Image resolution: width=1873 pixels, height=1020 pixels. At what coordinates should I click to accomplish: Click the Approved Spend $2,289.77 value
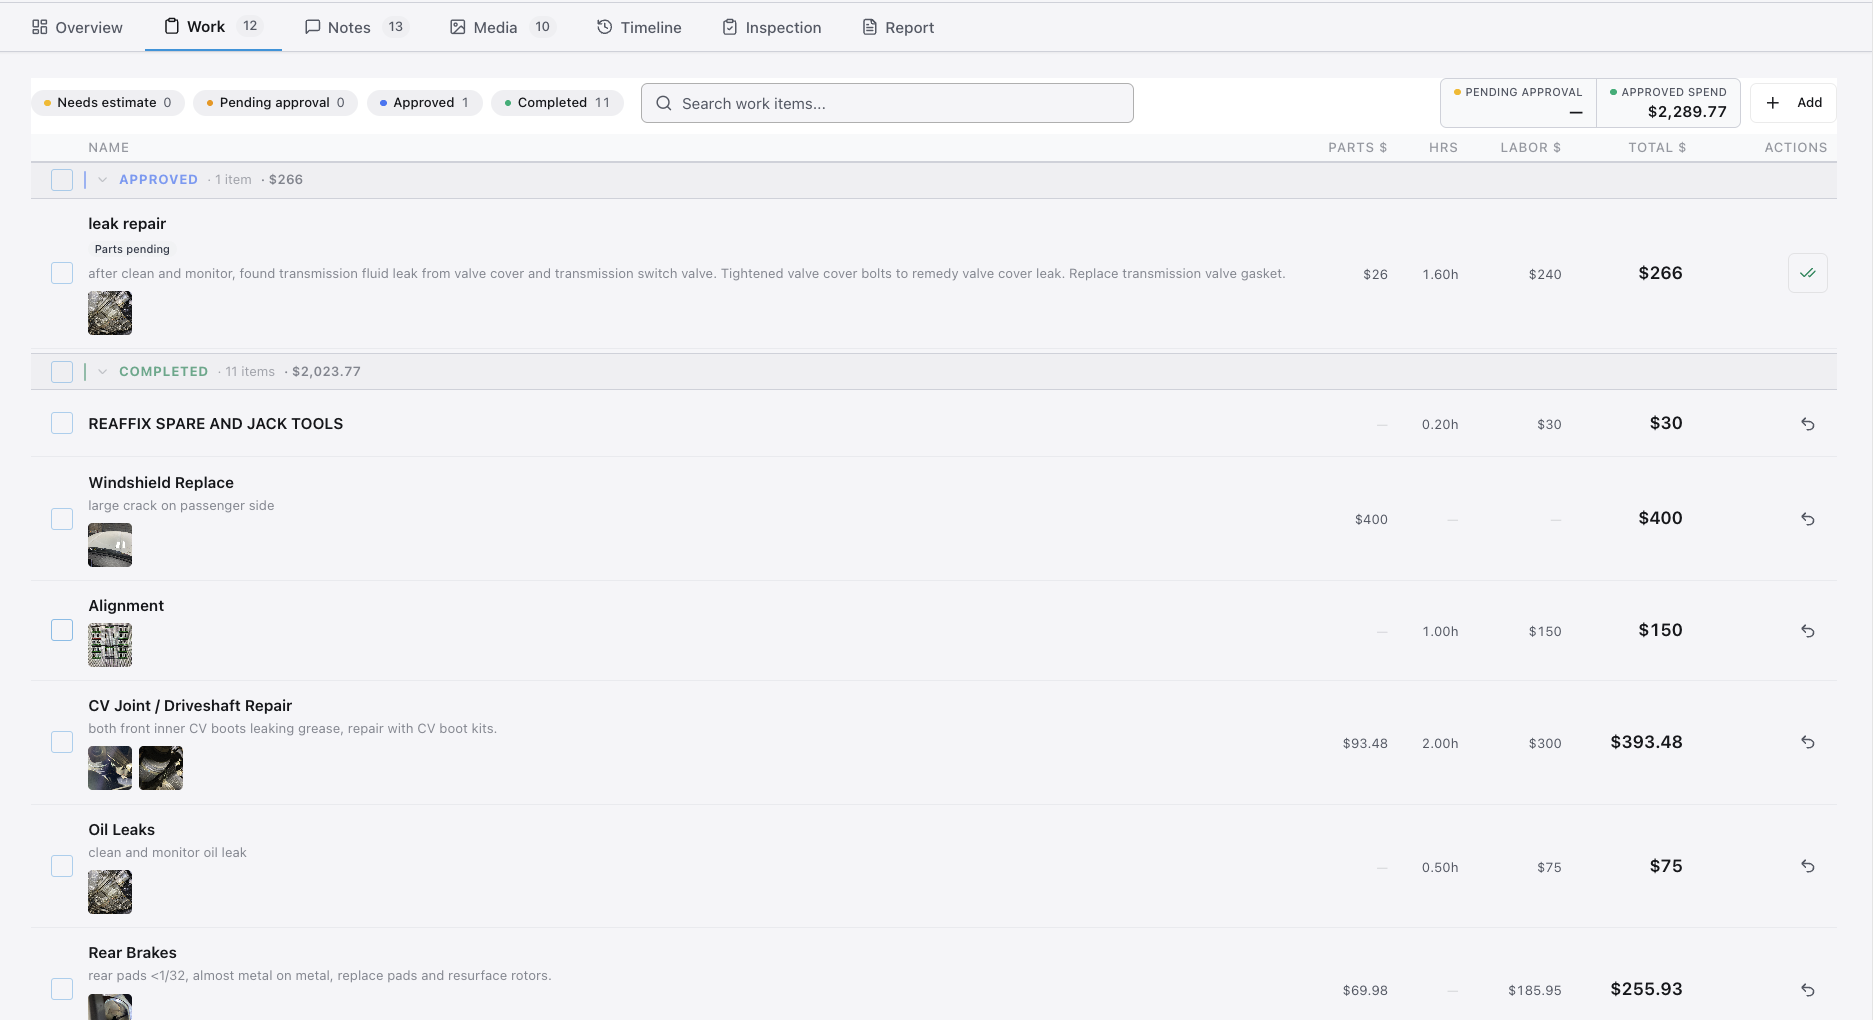tap(1687, 112)
